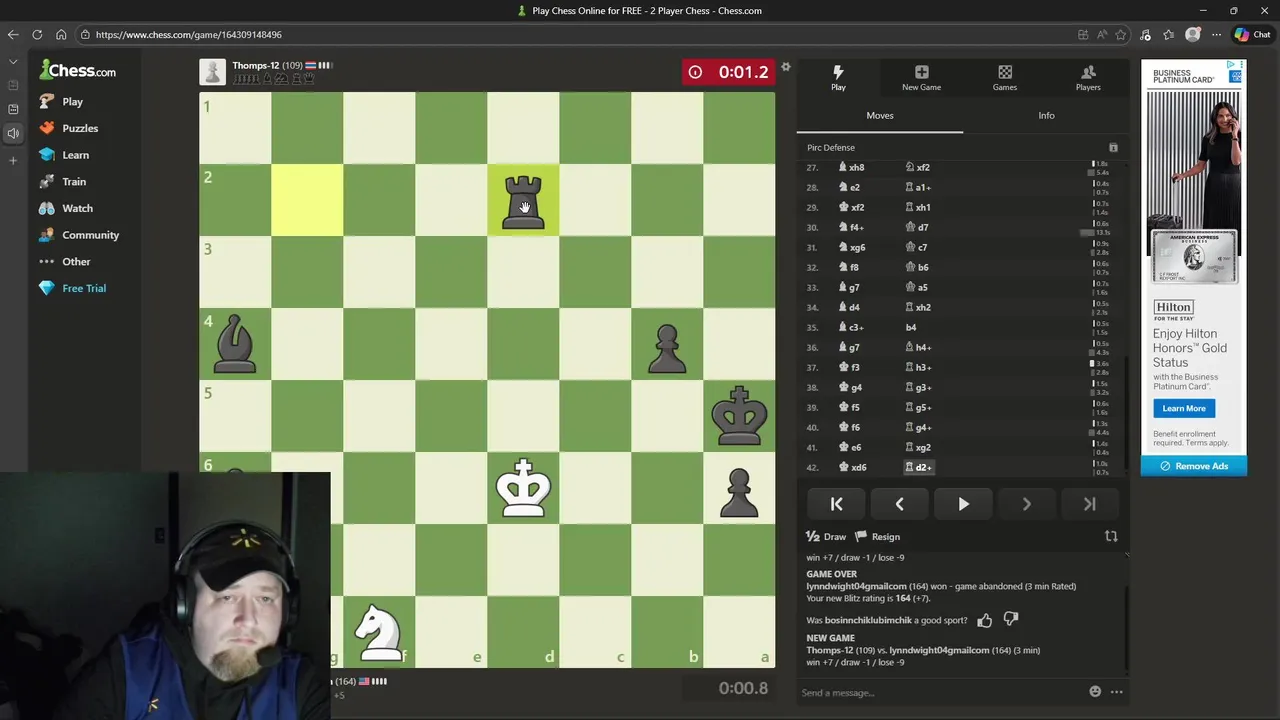This screenshot has width=1280, height=720.
Task: Jump to the first move
Action: pos(837,504)
